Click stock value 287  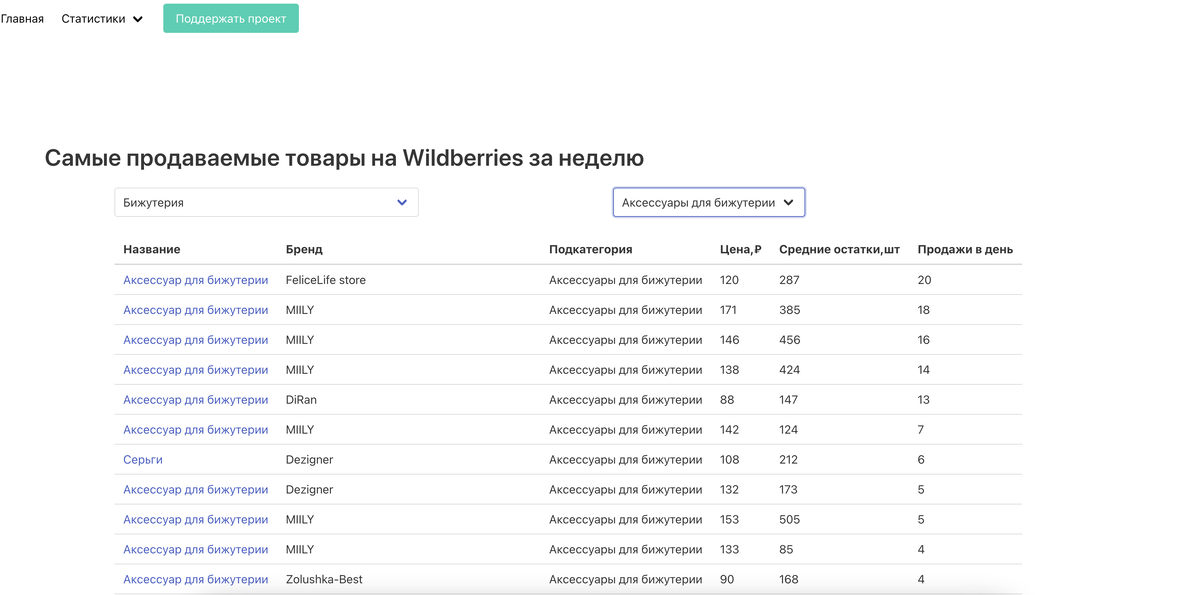pyautogui.click(x=790, y=280)
